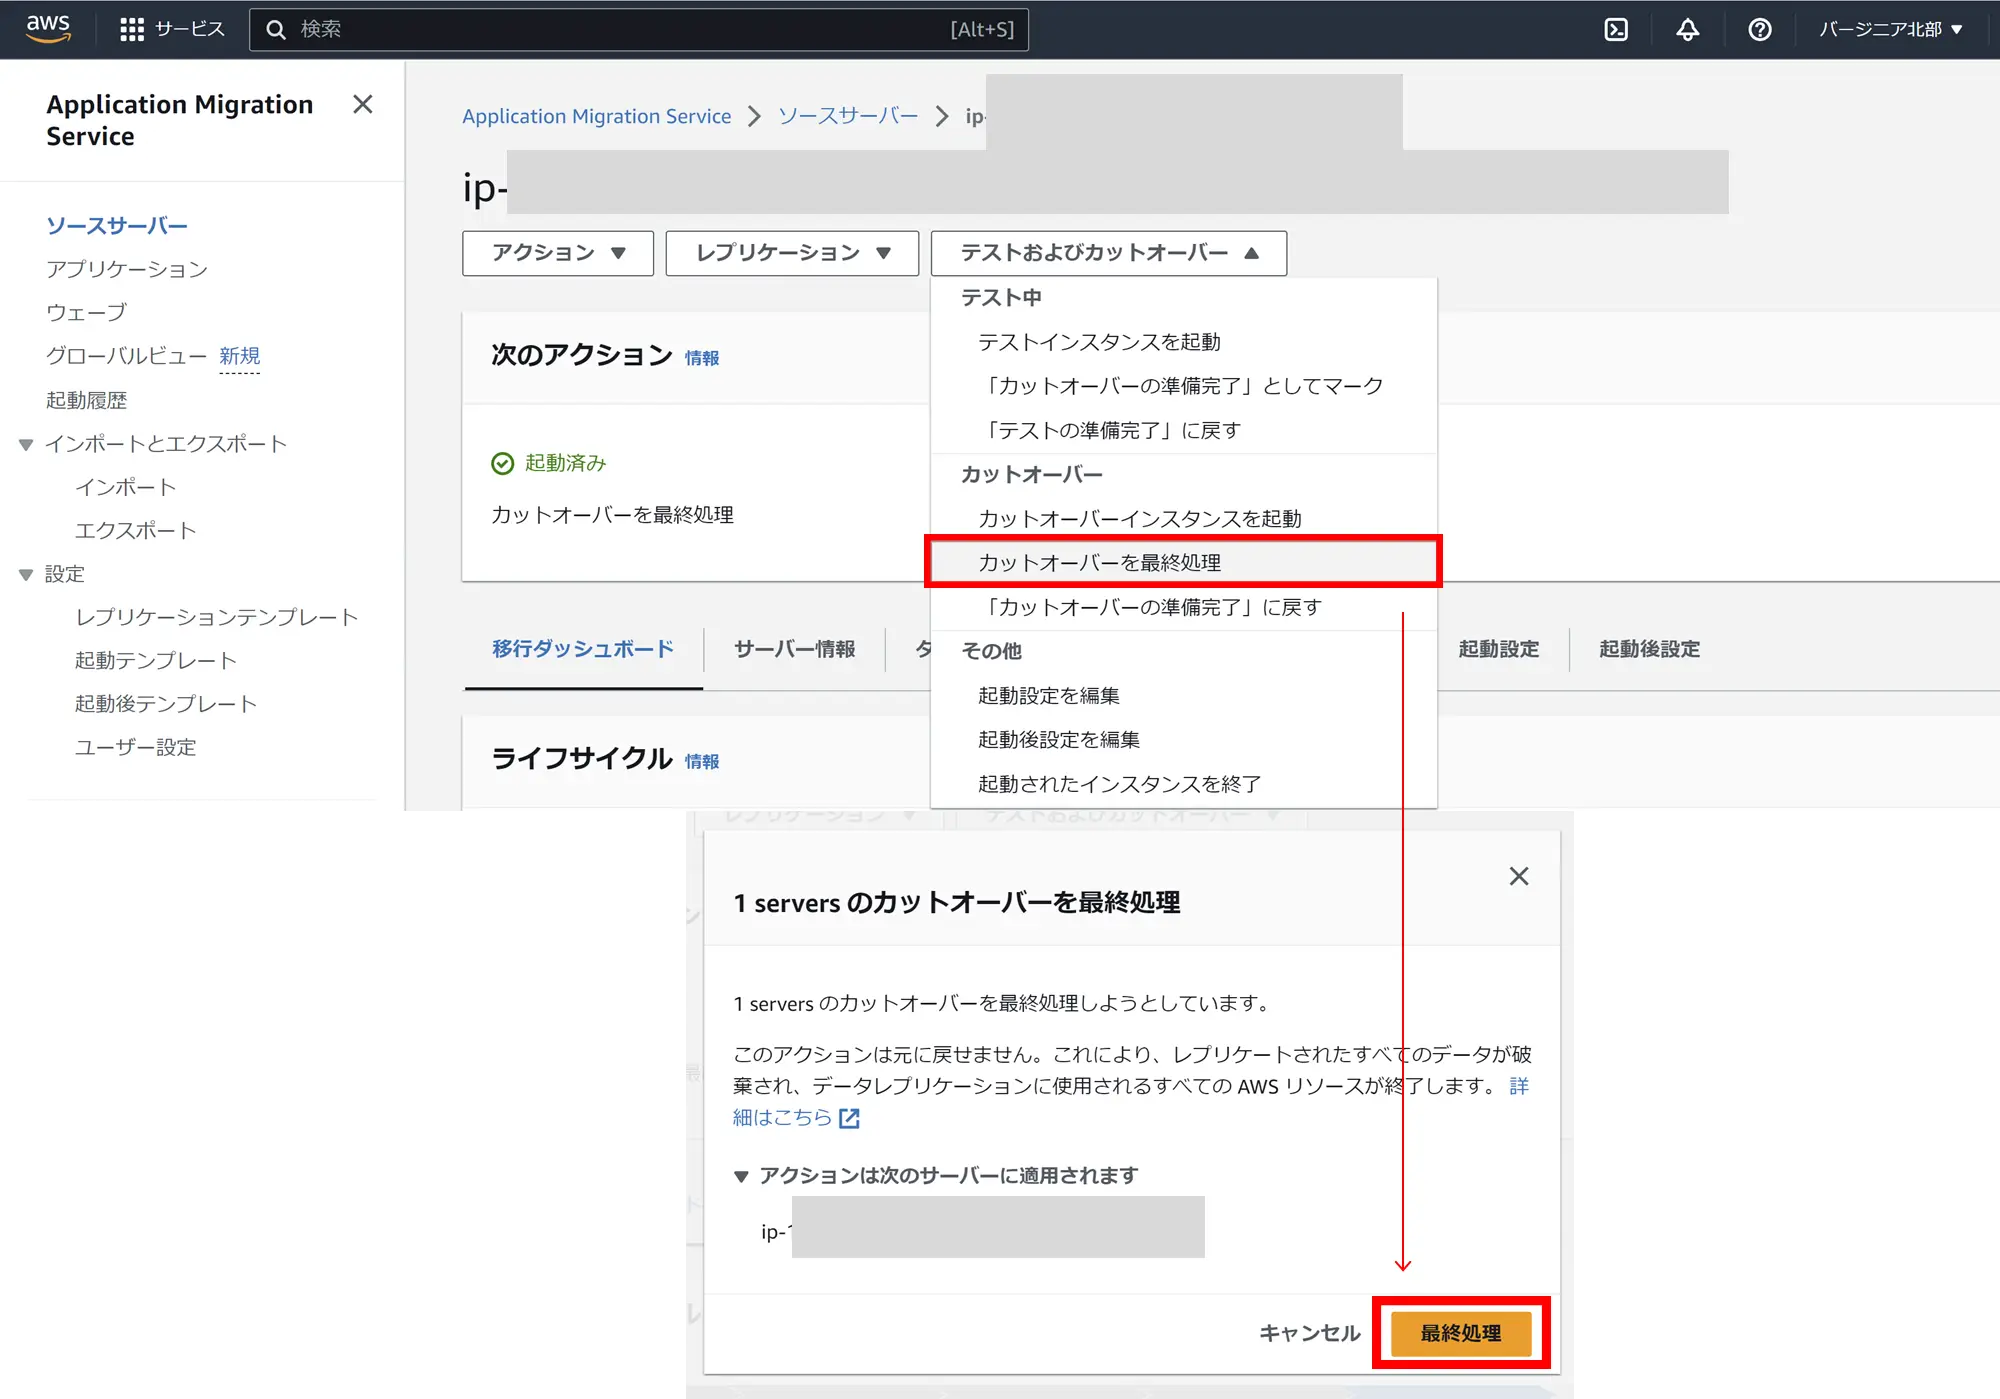2000x1399 pixels.
Task: Open エクスポート in the sidebar
Action: 136,530
